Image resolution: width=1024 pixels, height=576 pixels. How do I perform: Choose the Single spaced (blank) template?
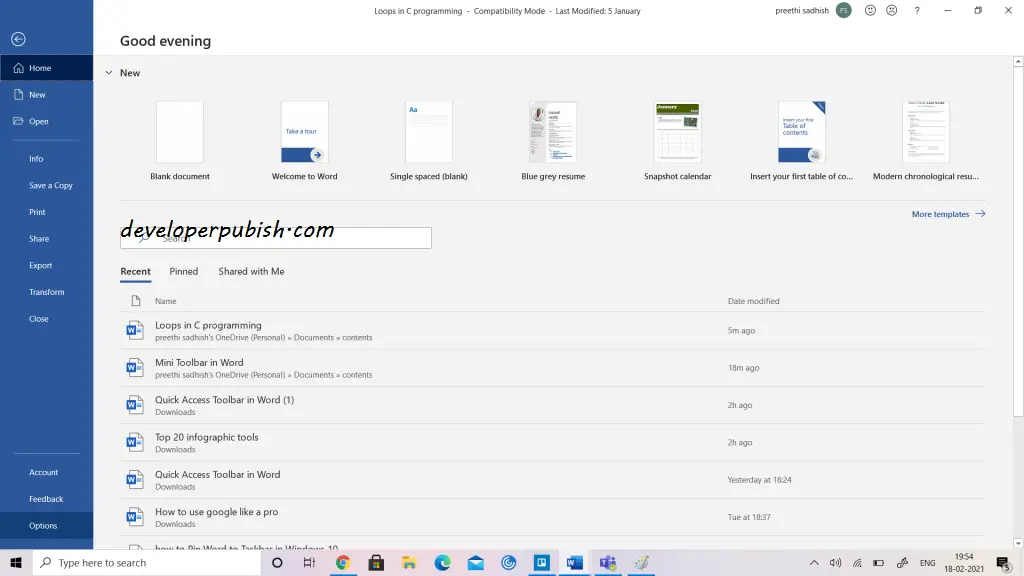click(x=428, y=141)
